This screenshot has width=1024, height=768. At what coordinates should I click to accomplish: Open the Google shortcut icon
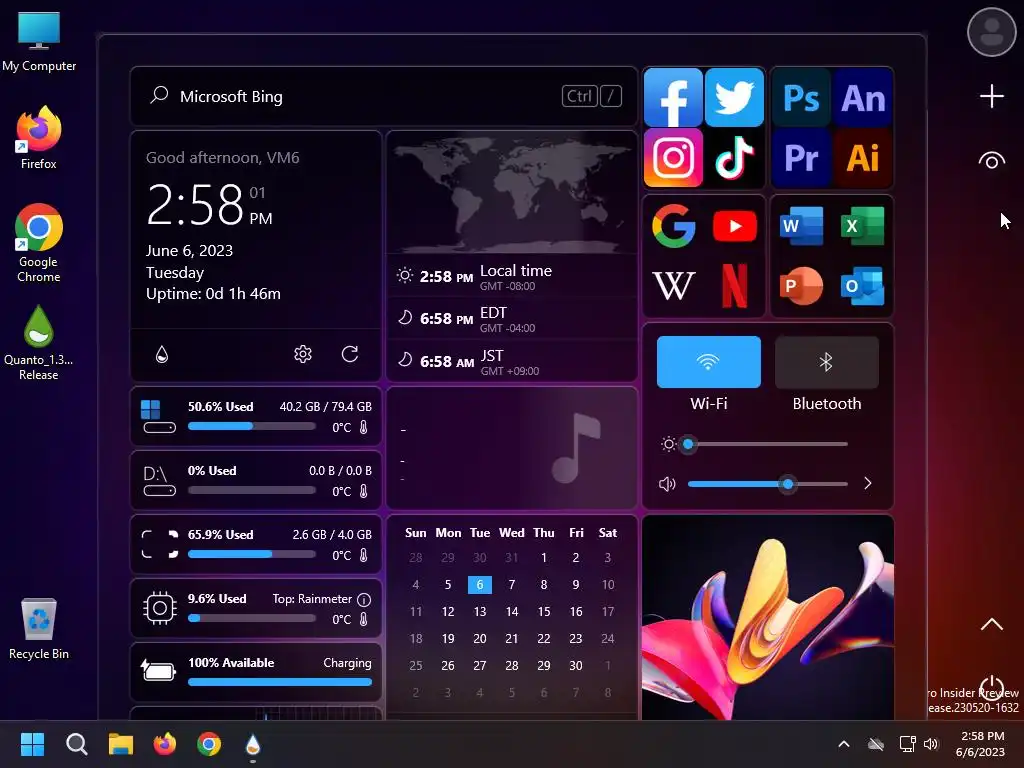pos(673,226)
